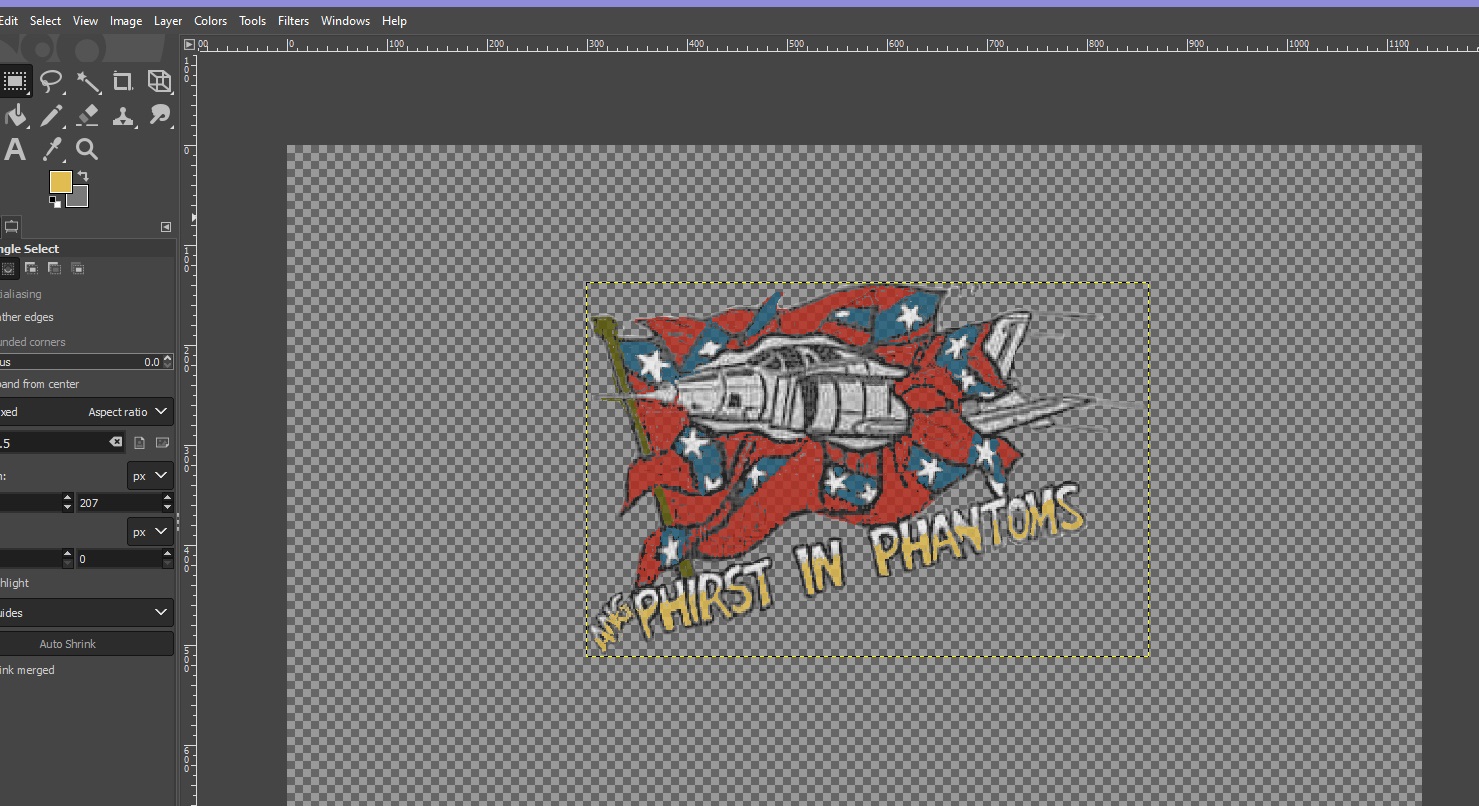Choose Add to selection mode

tap(32, 268)
